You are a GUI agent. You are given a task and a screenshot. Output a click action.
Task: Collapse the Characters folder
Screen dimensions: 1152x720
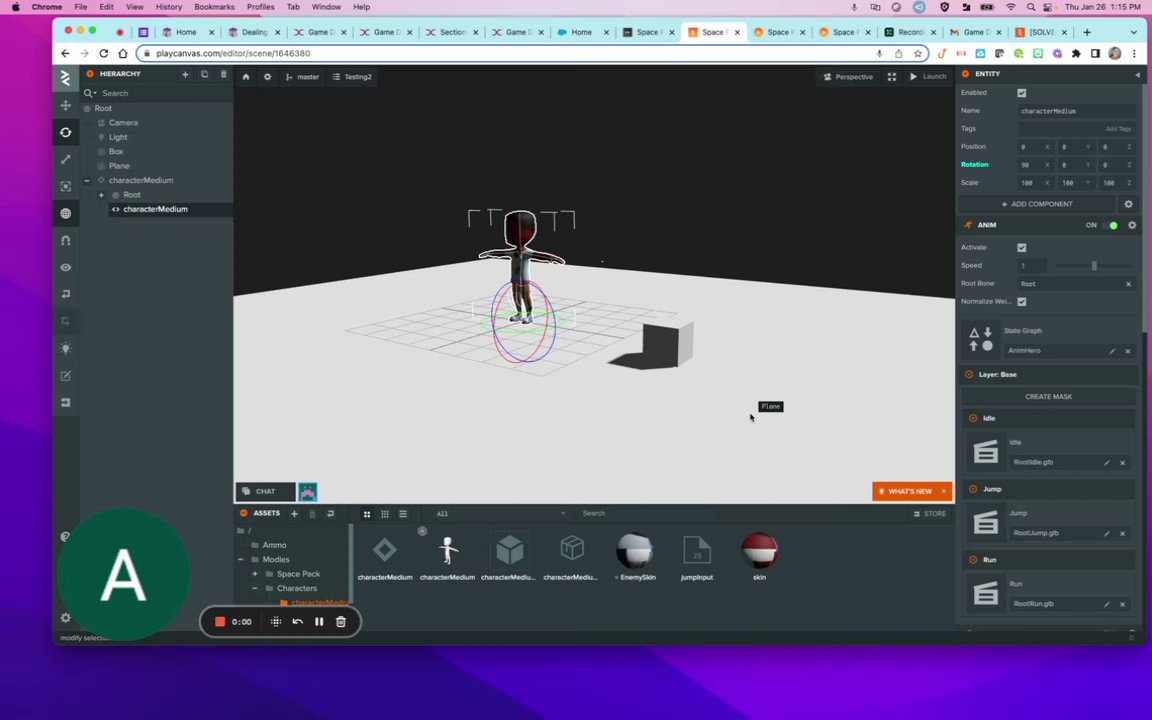(255, 588)
